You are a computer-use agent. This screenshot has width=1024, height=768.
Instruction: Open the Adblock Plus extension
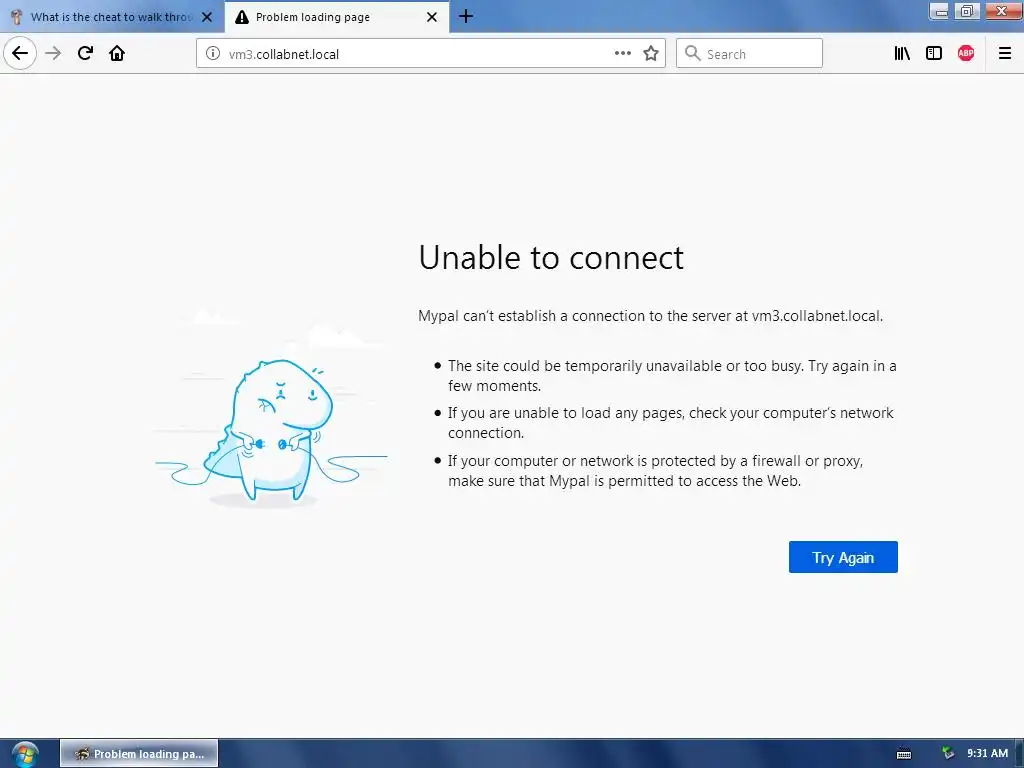pyautogui.click(x=966, y=54)
